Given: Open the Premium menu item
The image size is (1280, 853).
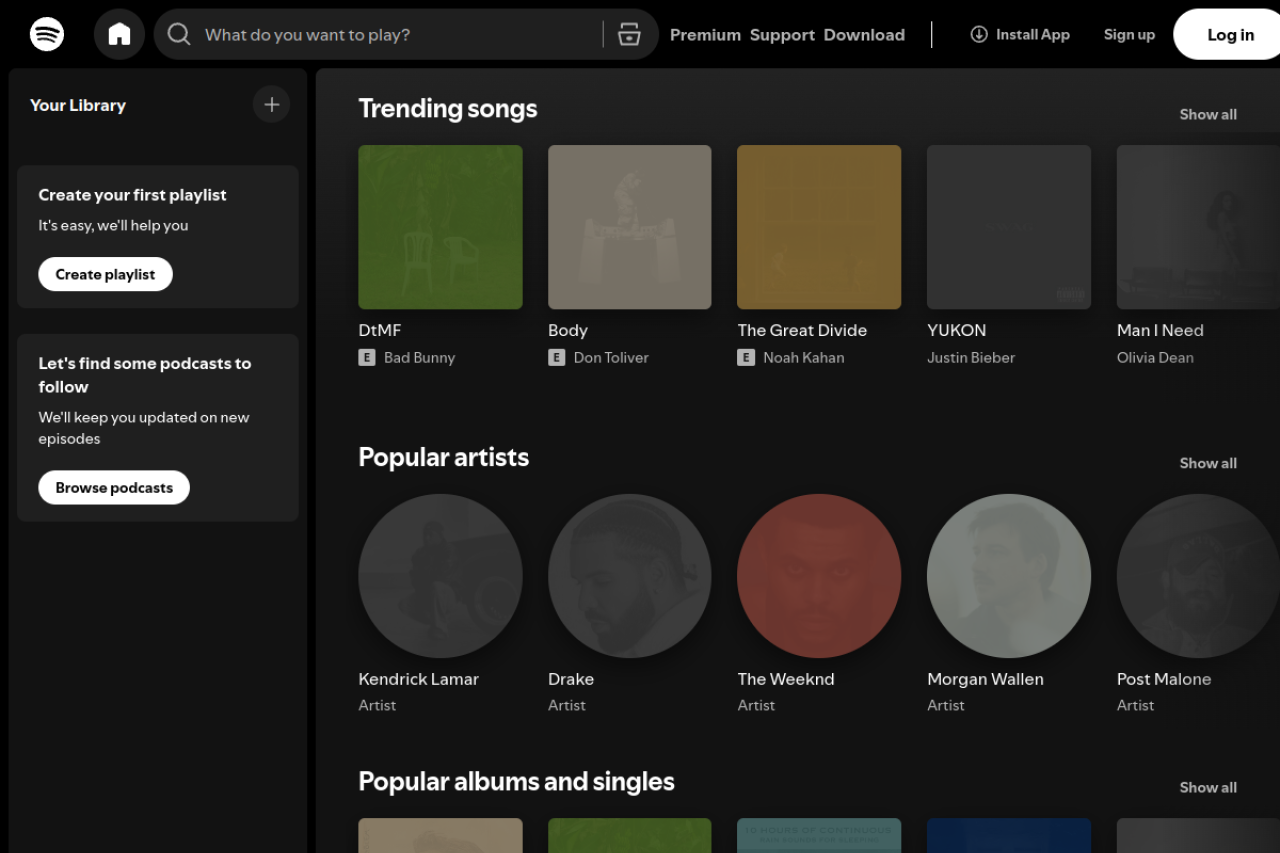Looking at the screenshot, I should [704, 34].
